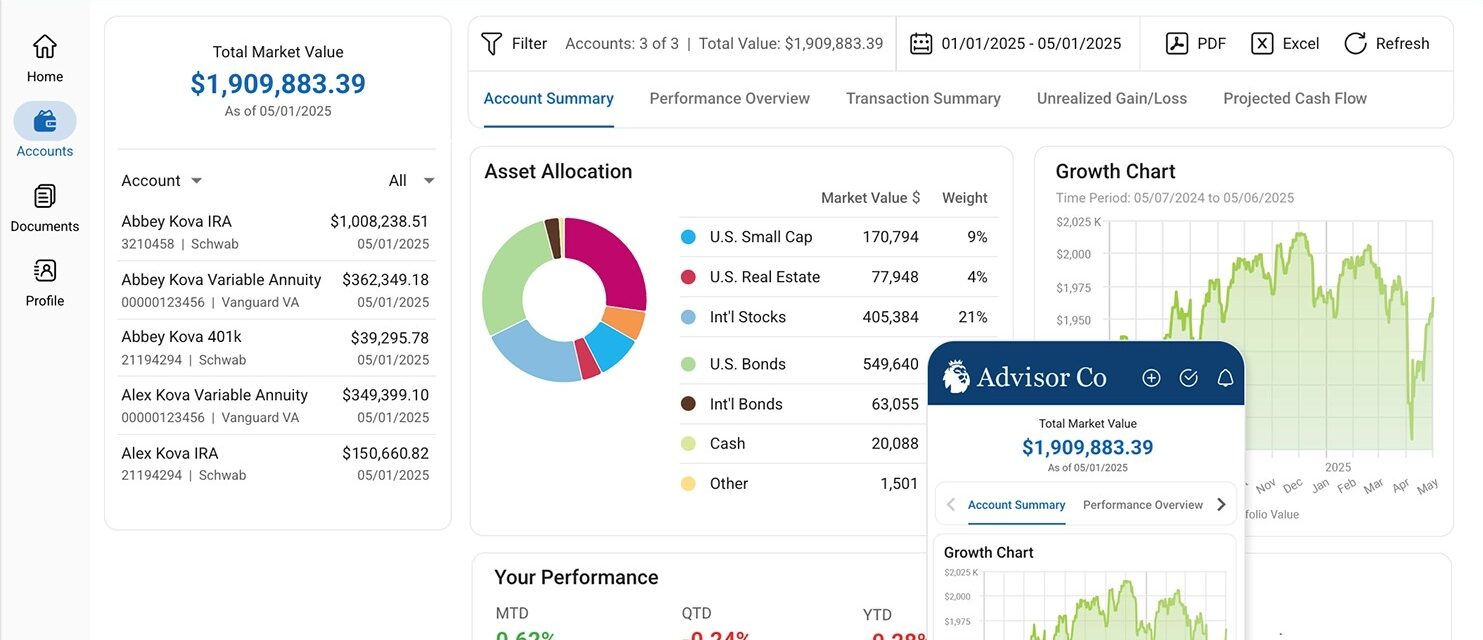Open the Documents icon in sidebar
The width and height of the screenshot is (1483, 640).
tap(45, 196)
